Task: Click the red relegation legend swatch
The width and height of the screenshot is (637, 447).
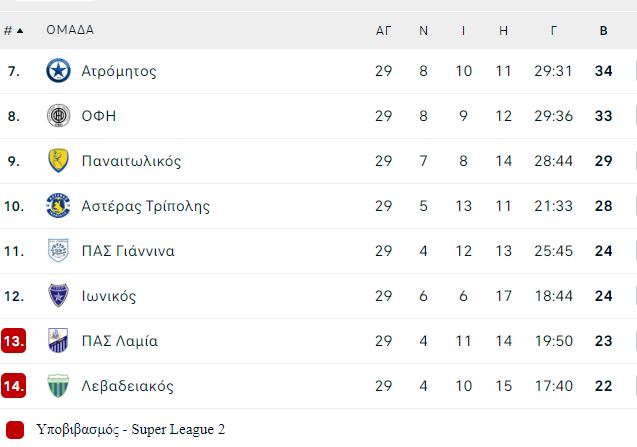Action: pyautogui.click(x=15, y=430)
